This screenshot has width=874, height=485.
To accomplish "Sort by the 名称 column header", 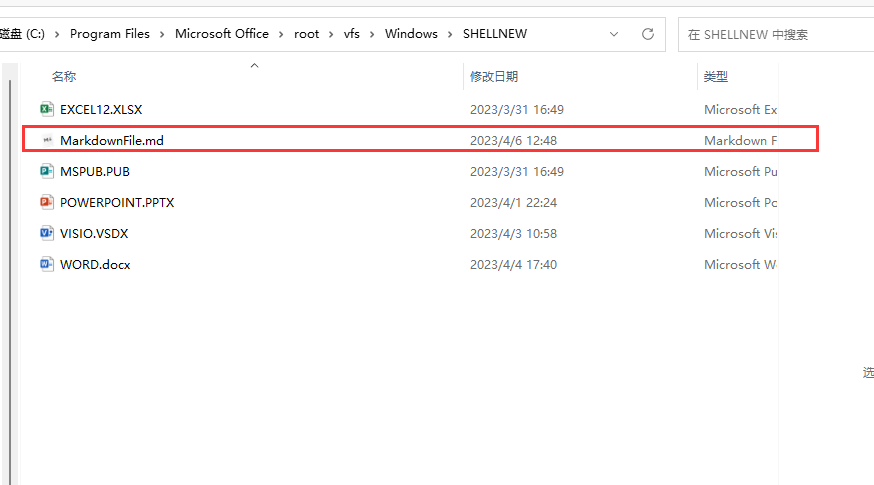I will pos(64,76).
